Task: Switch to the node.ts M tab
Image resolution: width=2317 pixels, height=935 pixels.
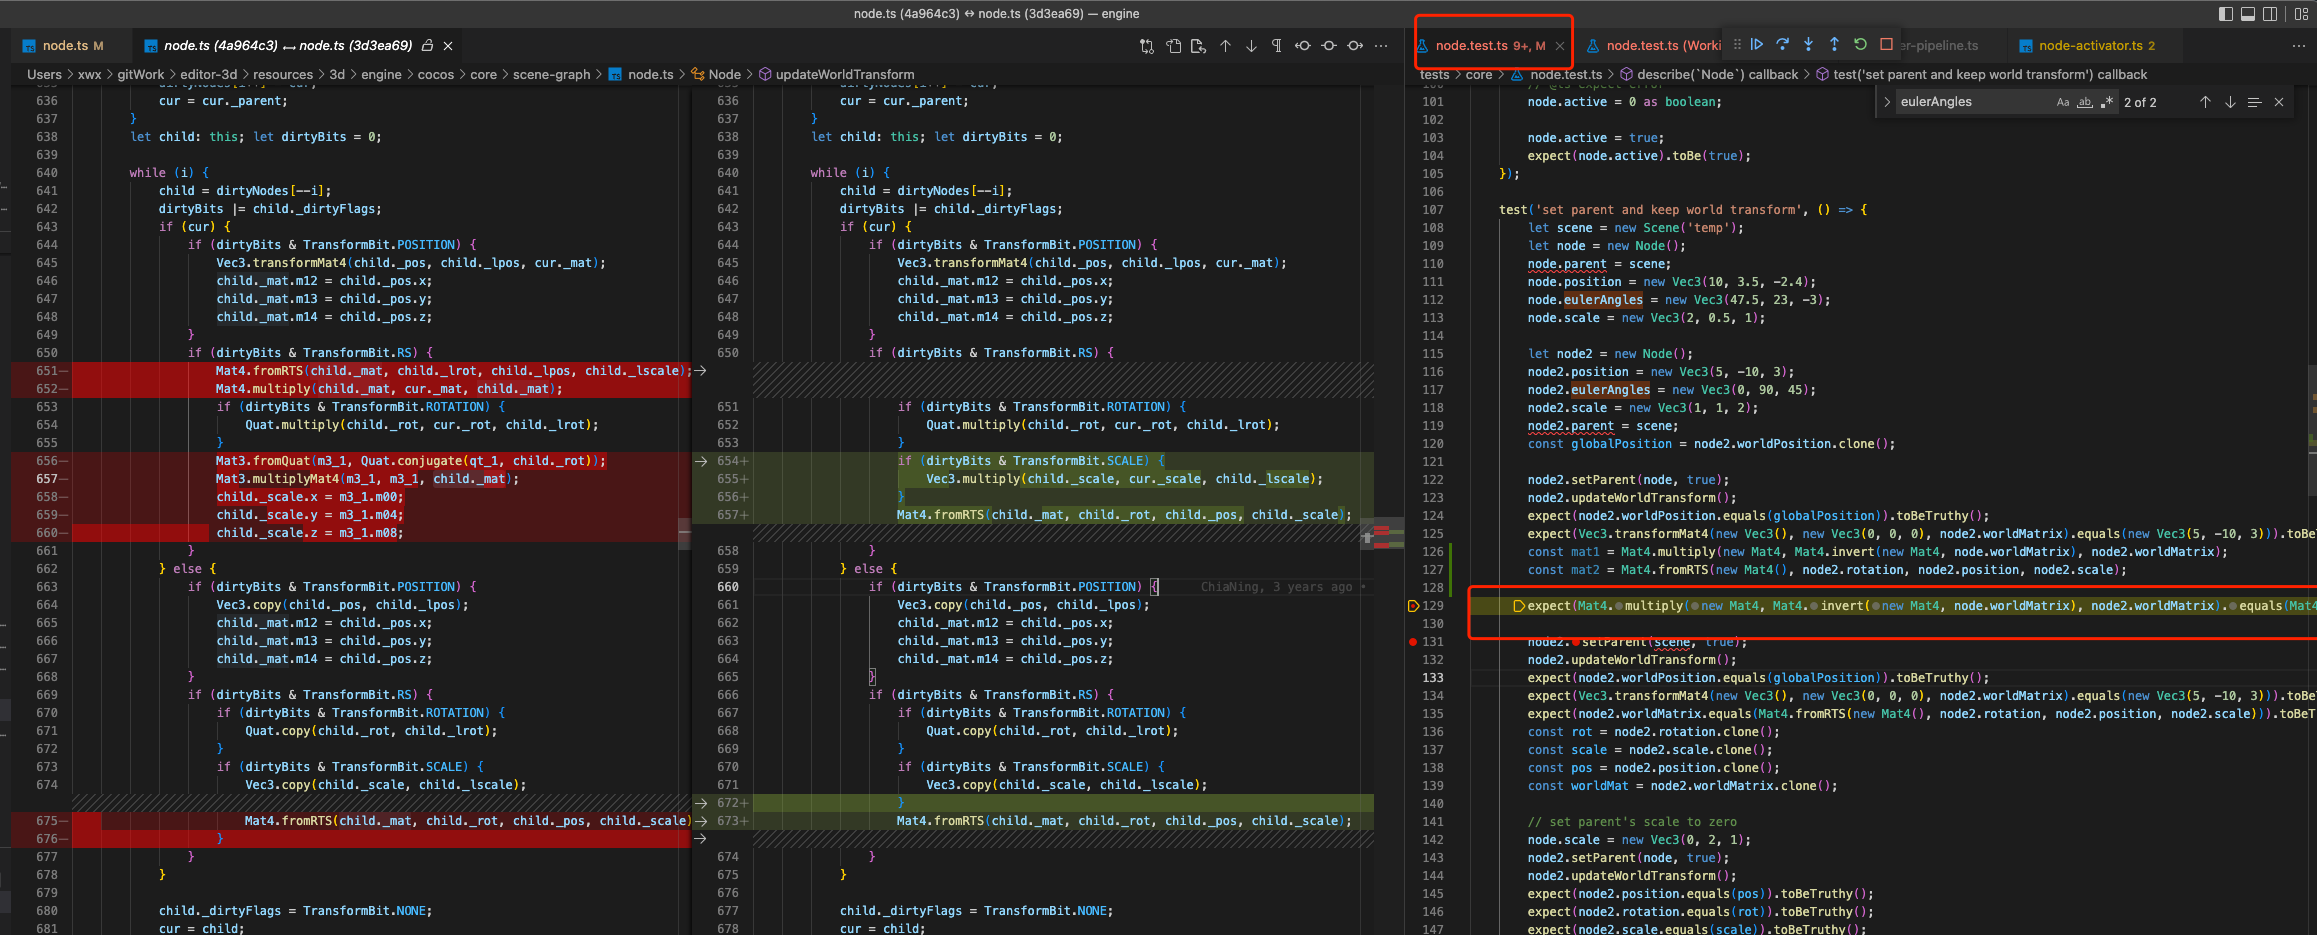Action: tap(66, 46)
